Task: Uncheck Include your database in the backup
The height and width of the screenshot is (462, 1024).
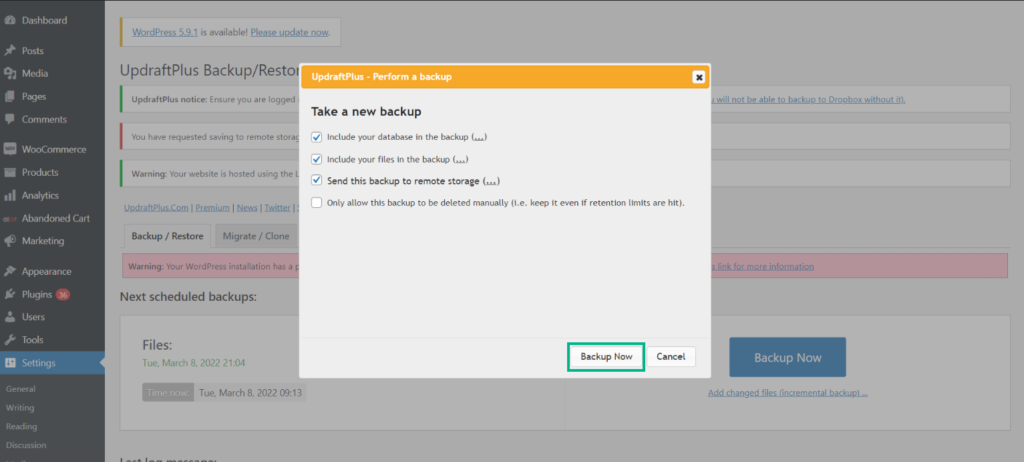Action: (x=317, y=137)
